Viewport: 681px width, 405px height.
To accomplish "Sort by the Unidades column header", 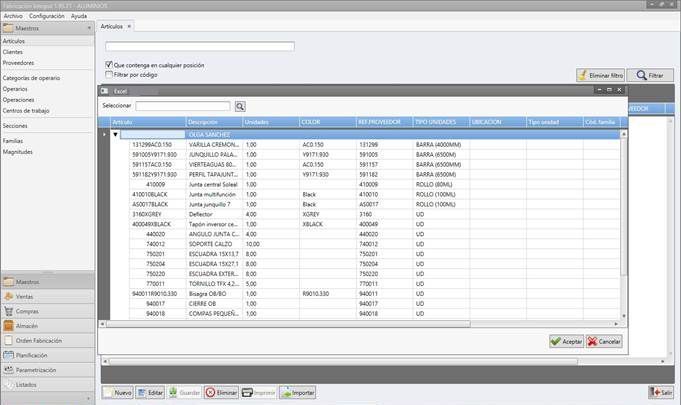I will (271, 122).
